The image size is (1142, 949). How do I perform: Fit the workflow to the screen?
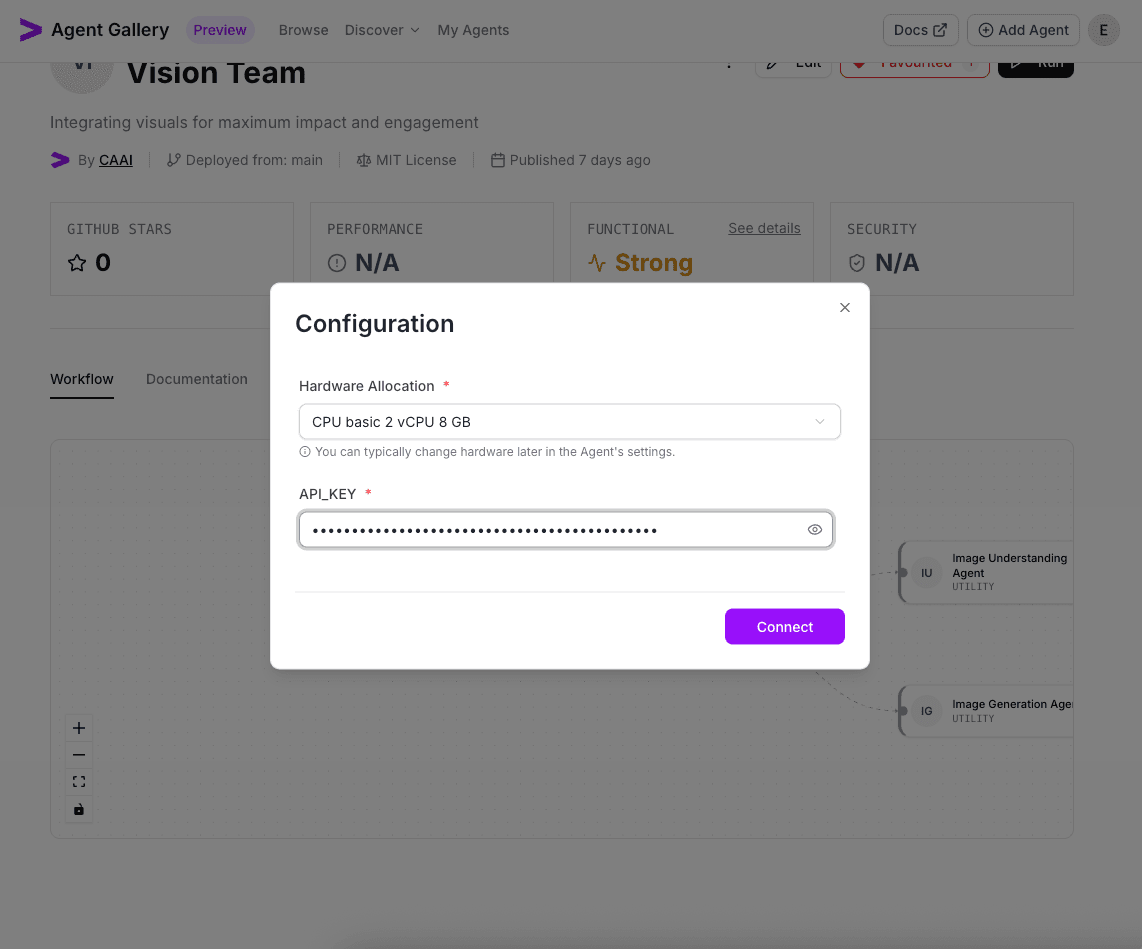[x=79, y=781]
